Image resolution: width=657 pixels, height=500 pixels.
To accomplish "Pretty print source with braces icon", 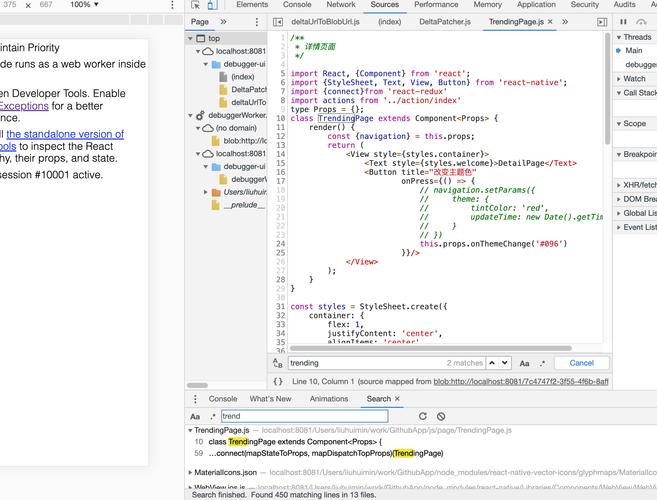I will tap(278, 381).
